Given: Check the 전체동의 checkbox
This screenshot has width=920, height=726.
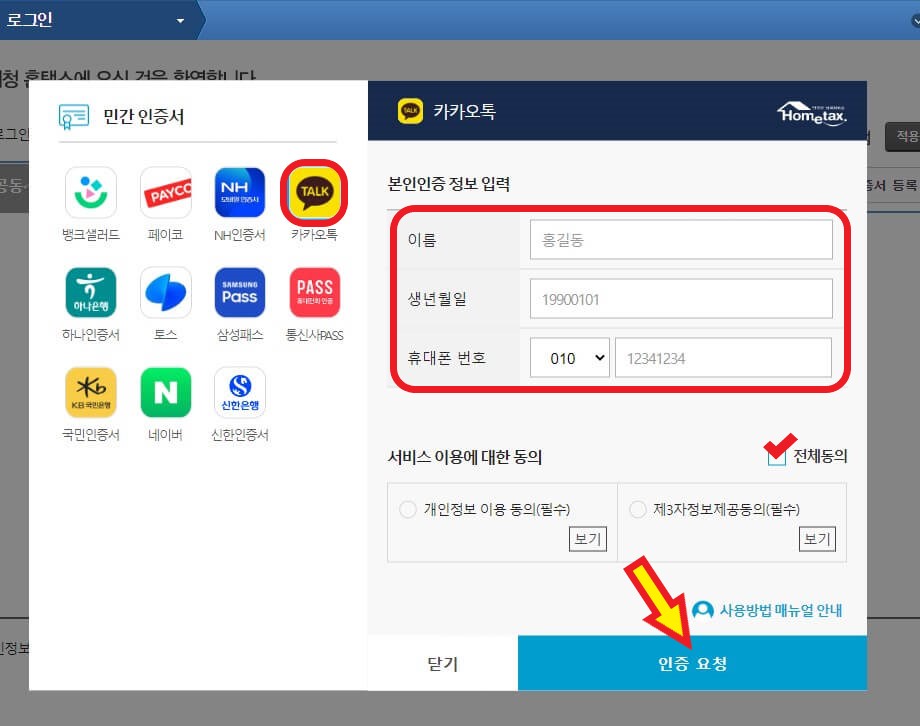Looking at the screenshot, I should [776, 456].
